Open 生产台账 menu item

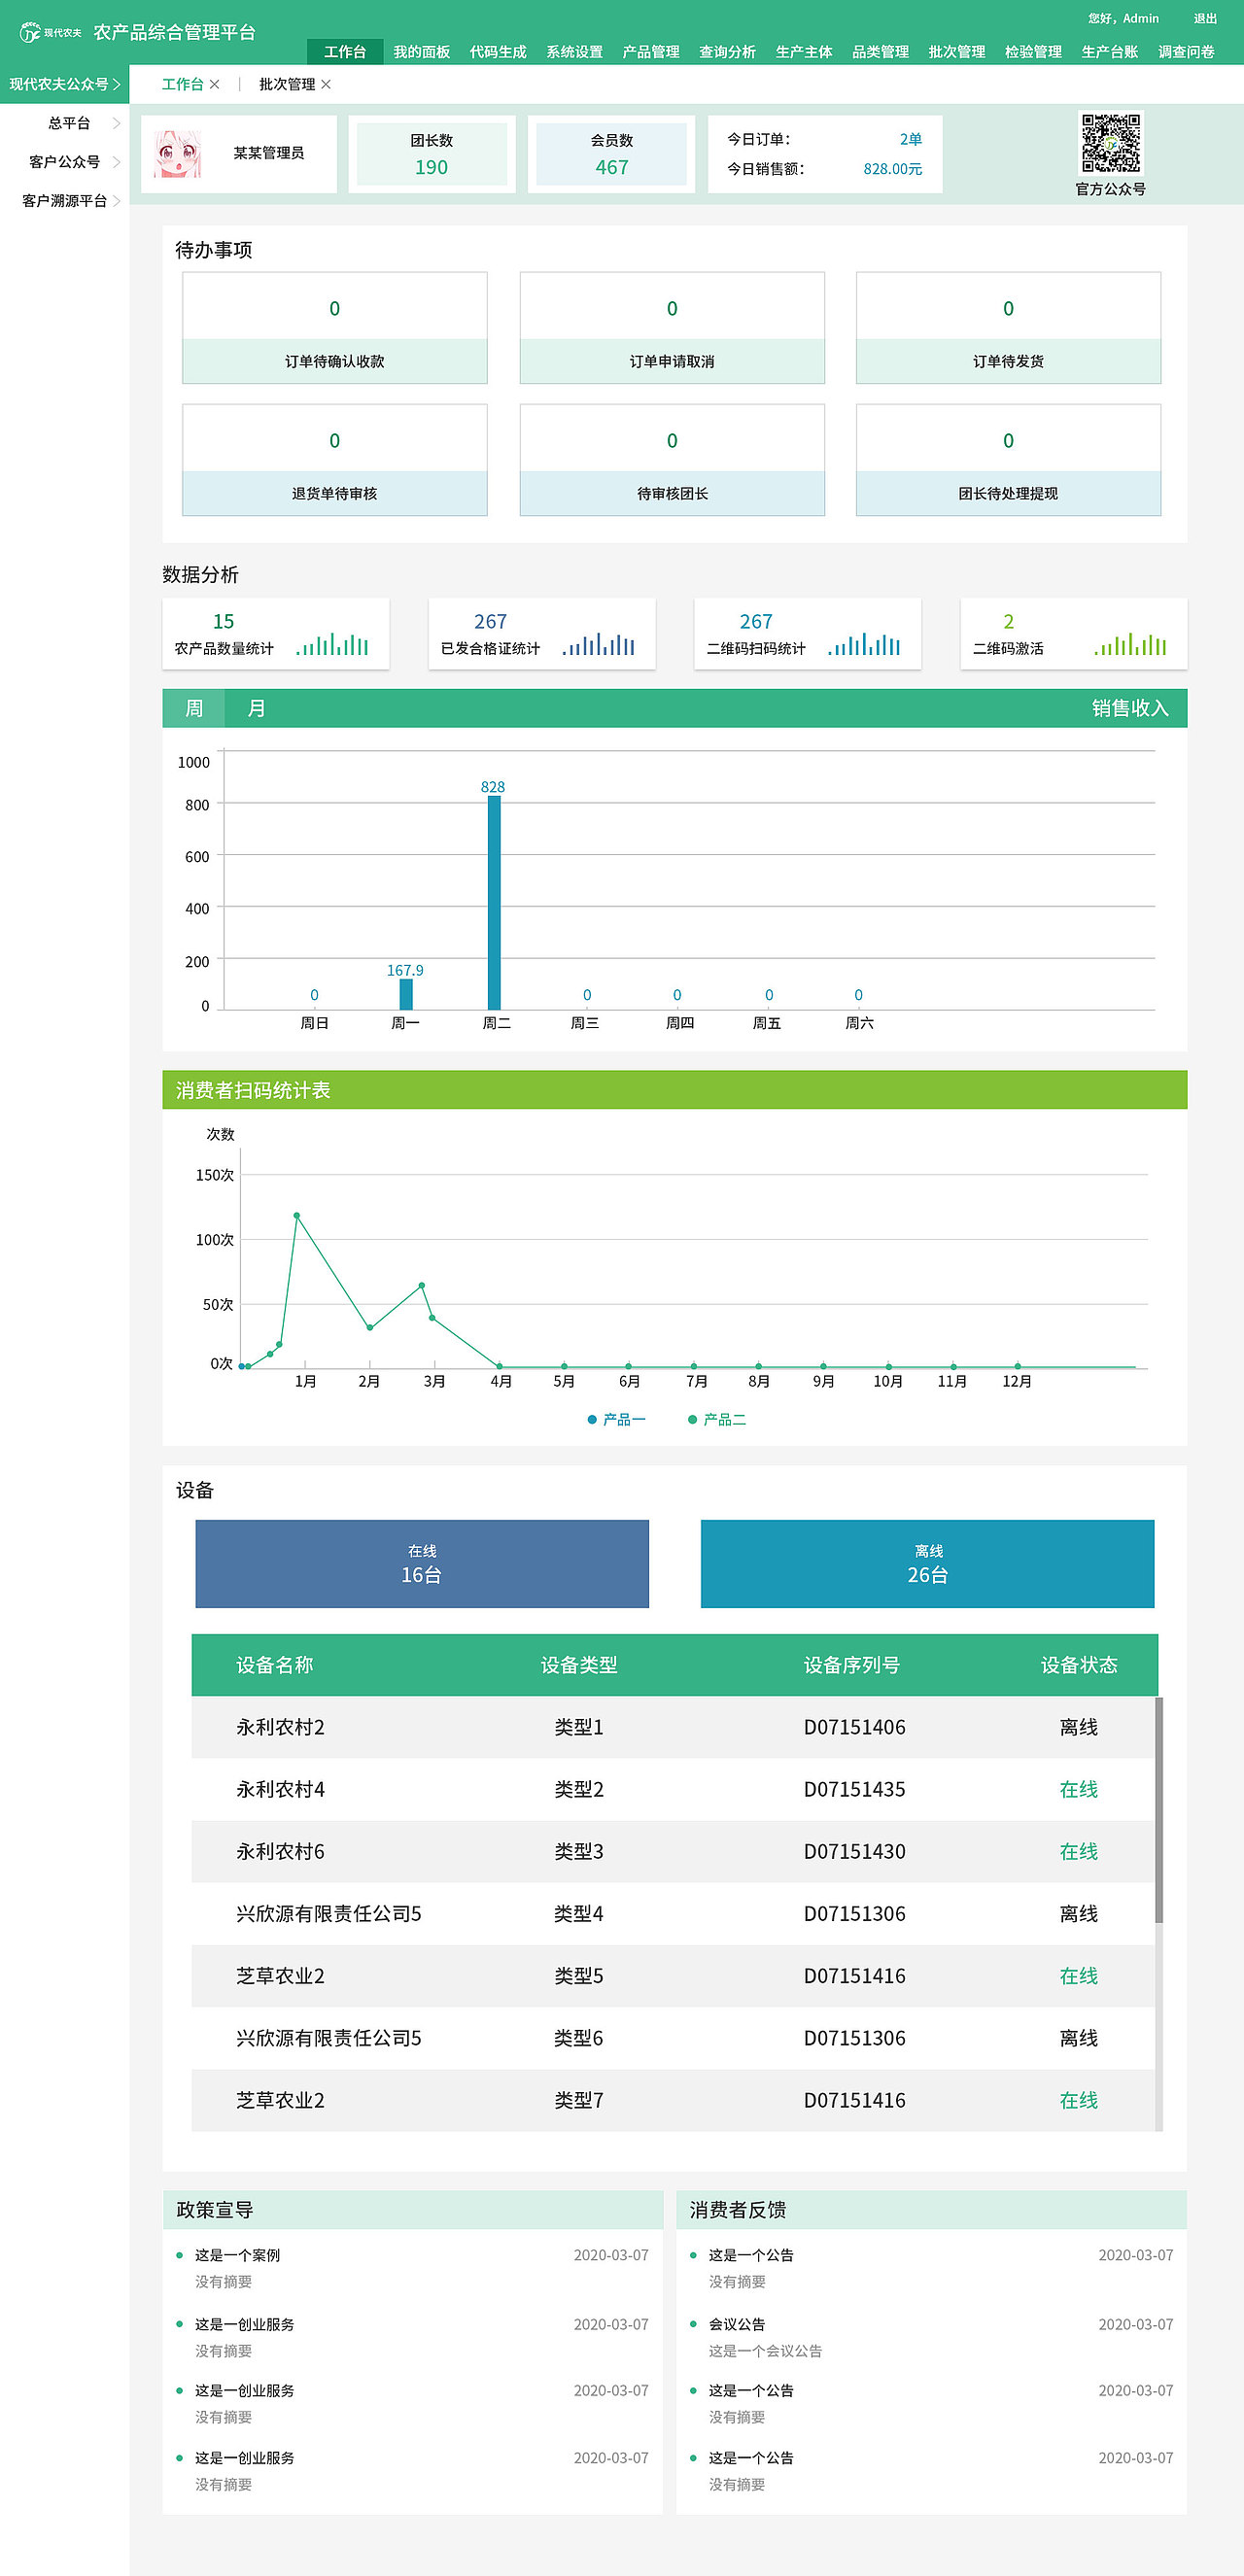click(1110, 52)
